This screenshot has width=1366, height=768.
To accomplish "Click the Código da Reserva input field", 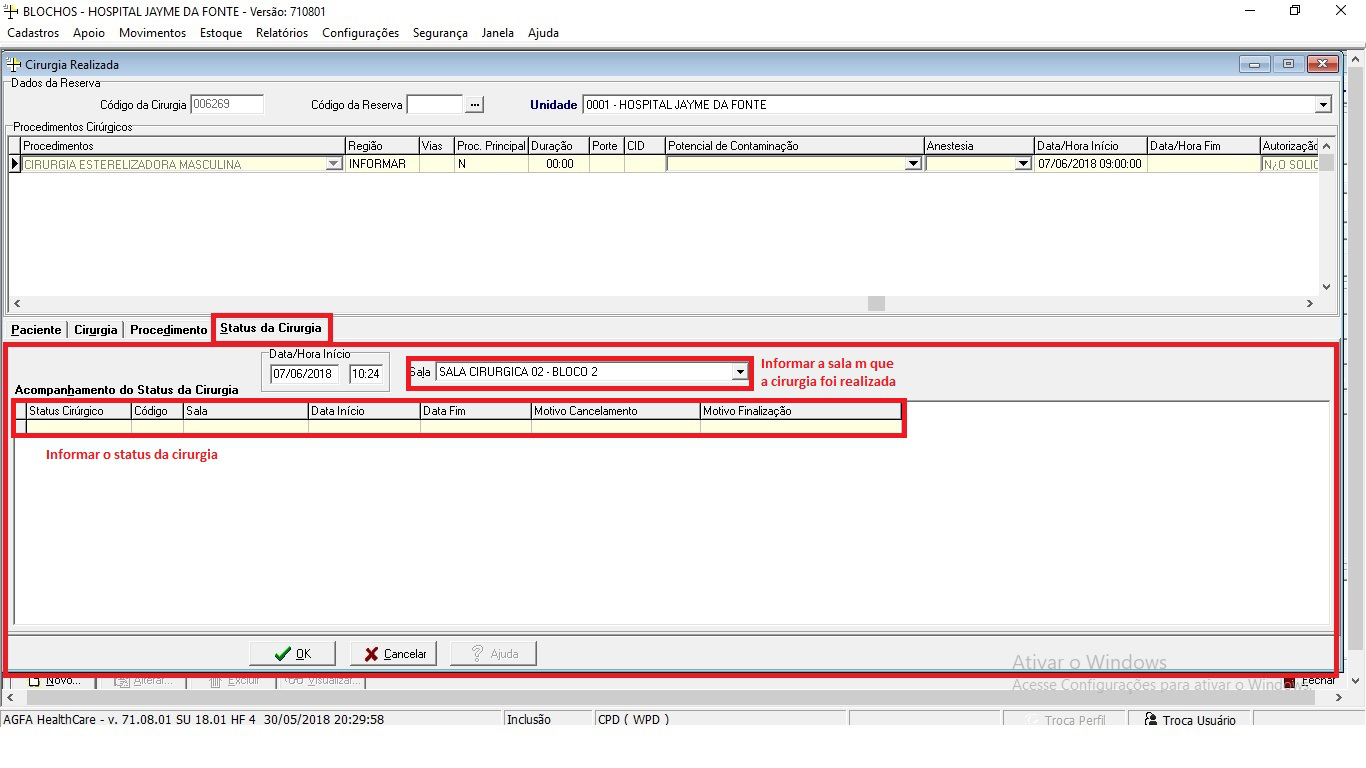I will (435, 104).
